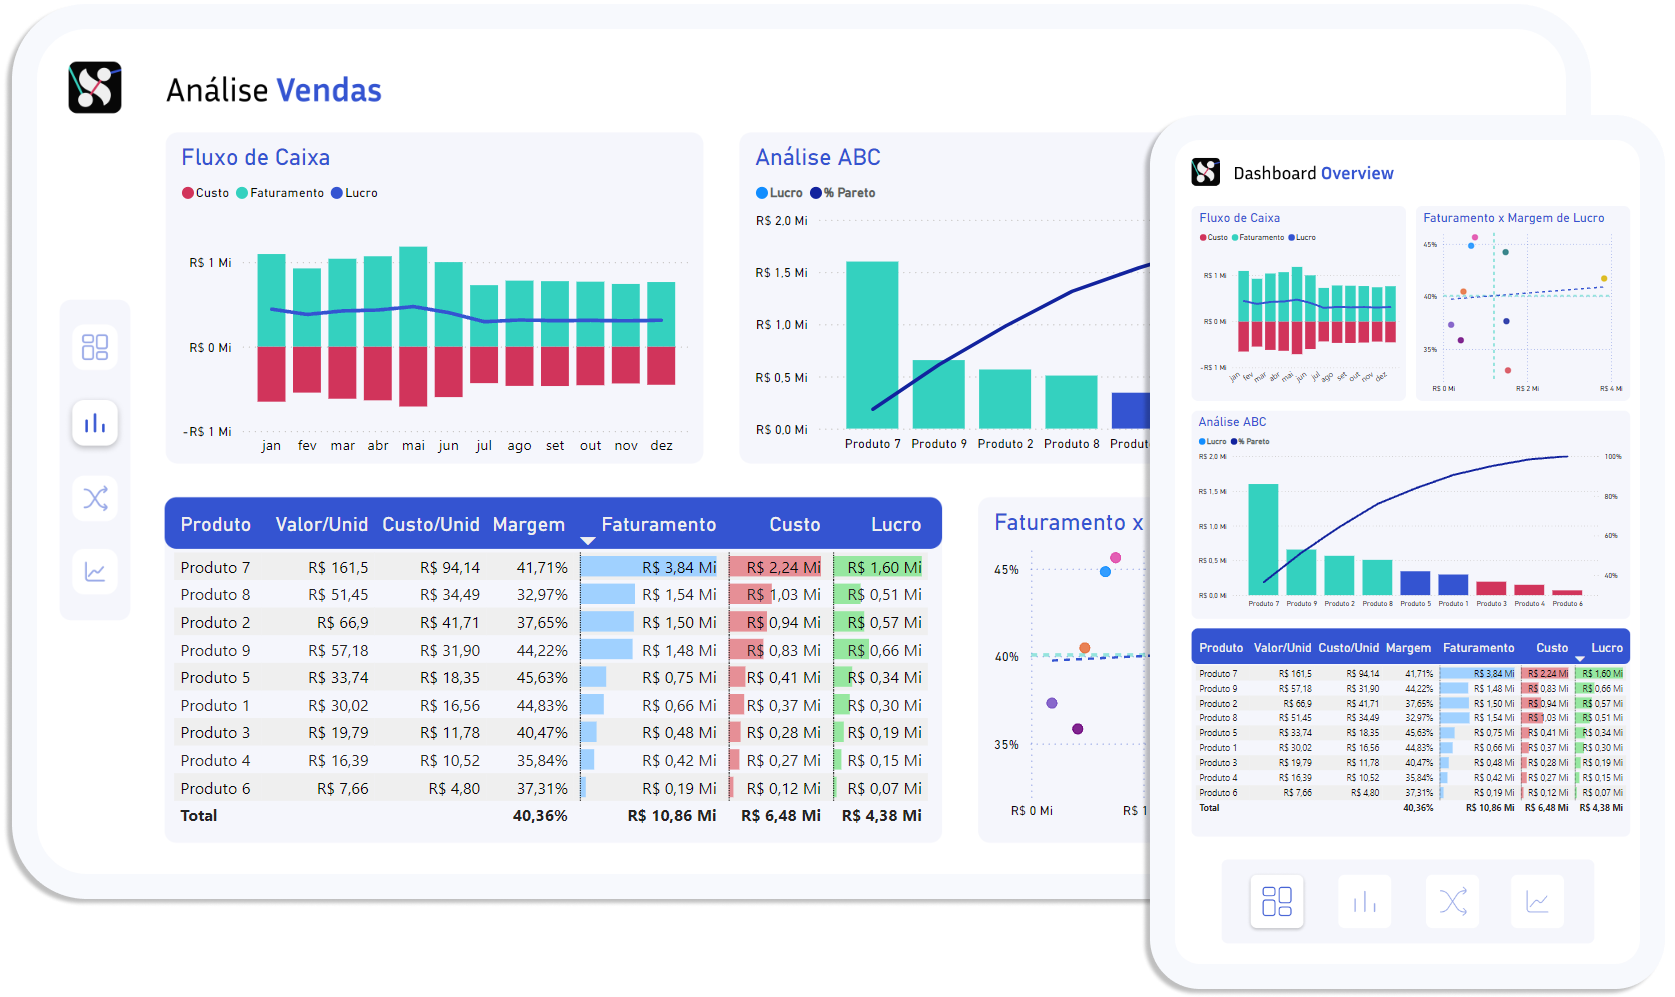The height and width of the screenshot is (997, 1675).
Task: Click the logo next to Dashboard Overview
Action: (x=1206, y=172)
